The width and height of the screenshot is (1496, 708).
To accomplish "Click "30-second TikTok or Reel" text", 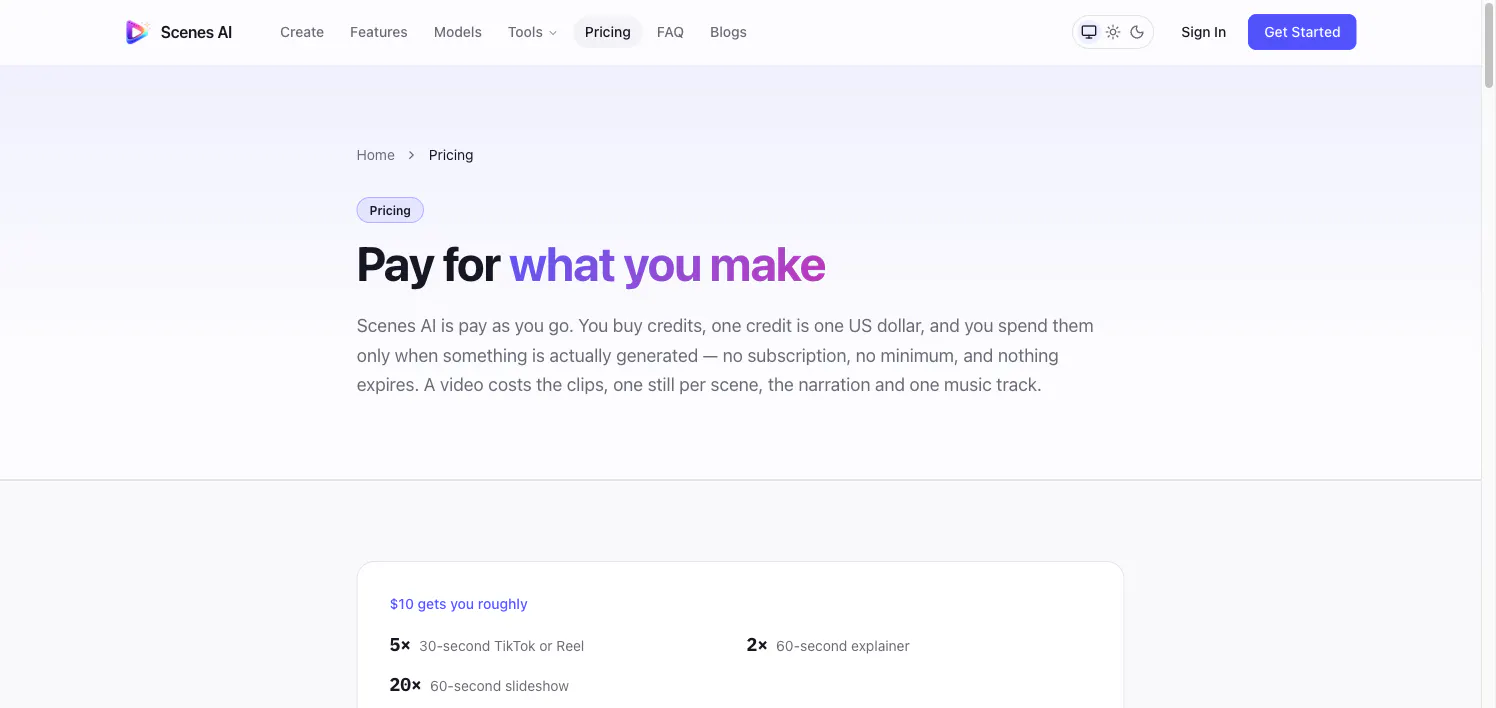I will (501, 646).
